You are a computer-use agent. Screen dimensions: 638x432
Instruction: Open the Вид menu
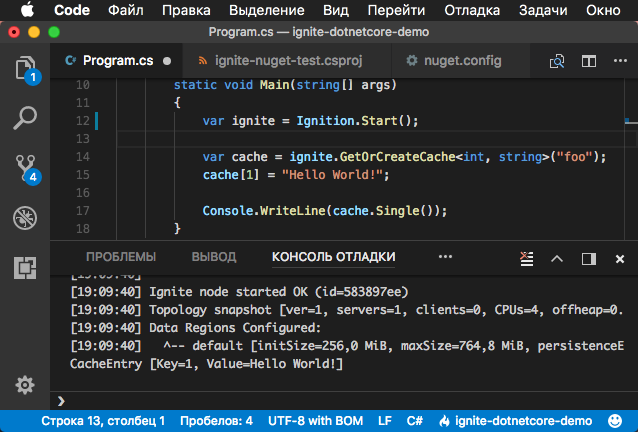(336, 10)
